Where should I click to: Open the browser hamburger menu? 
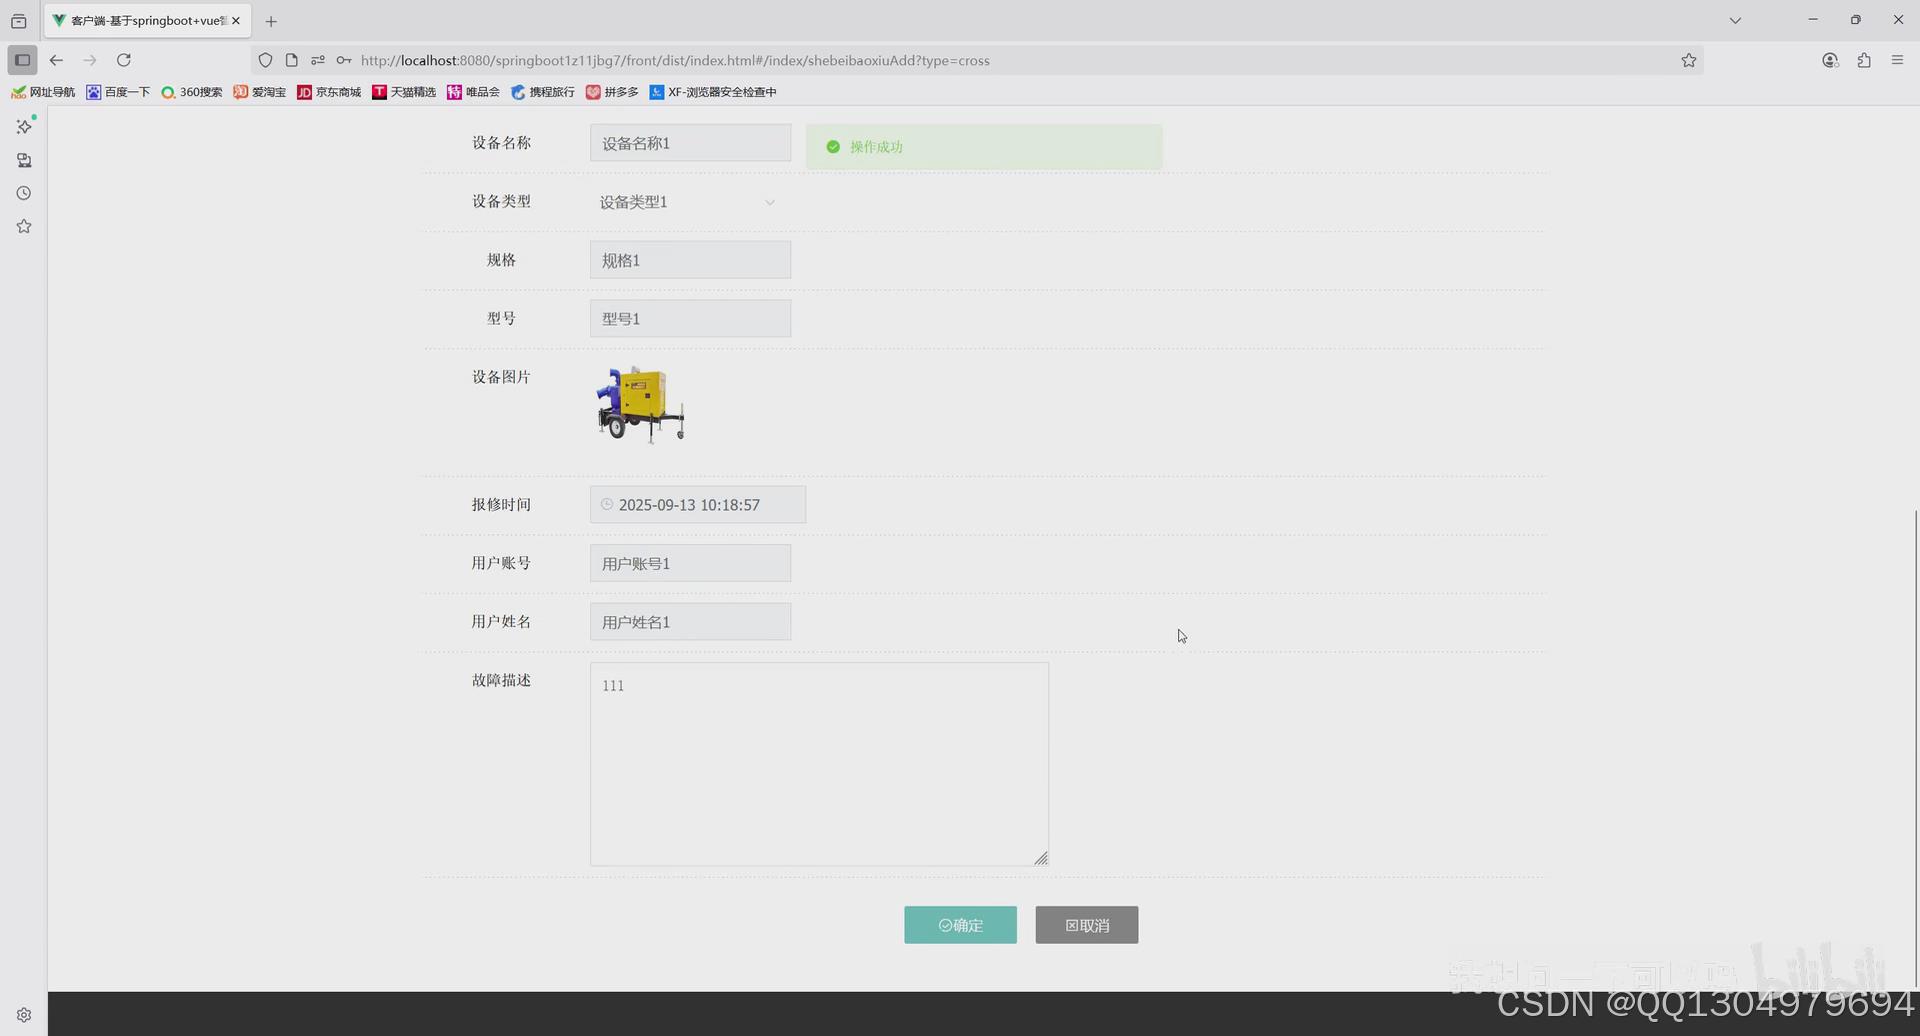[1897, 60]
